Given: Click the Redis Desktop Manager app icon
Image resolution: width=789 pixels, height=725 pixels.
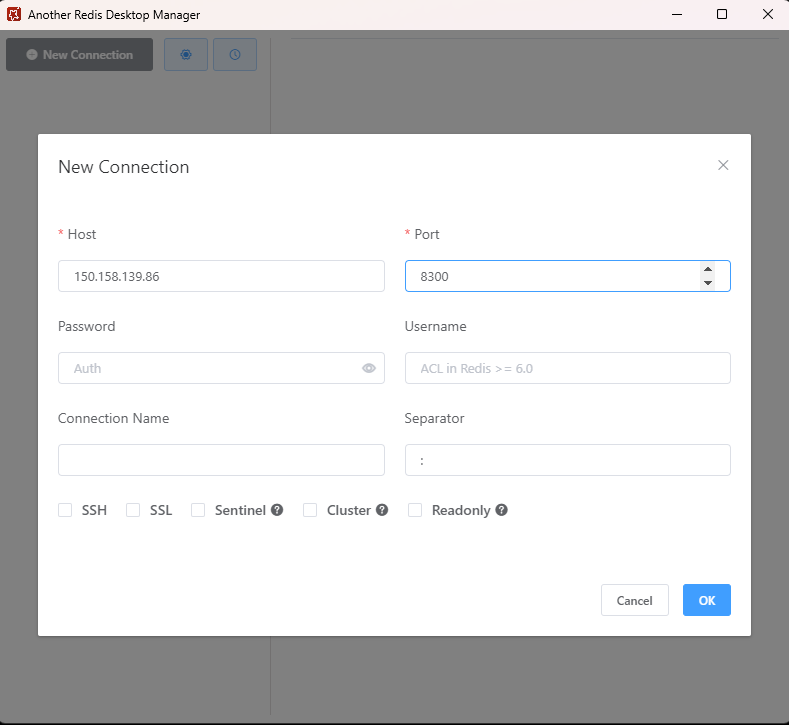Looking at the screenshot, I should point(14,14).
